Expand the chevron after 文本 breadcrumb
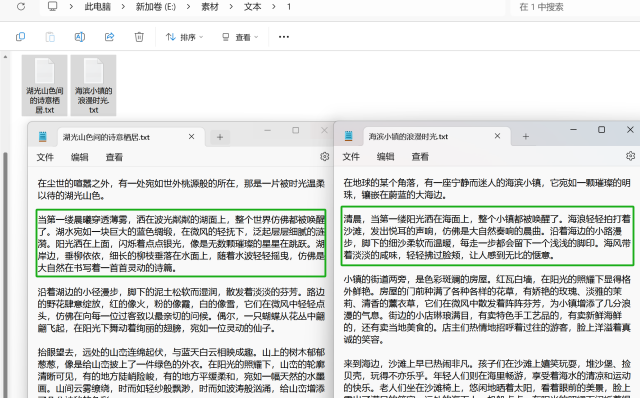 tap(274, 7)
